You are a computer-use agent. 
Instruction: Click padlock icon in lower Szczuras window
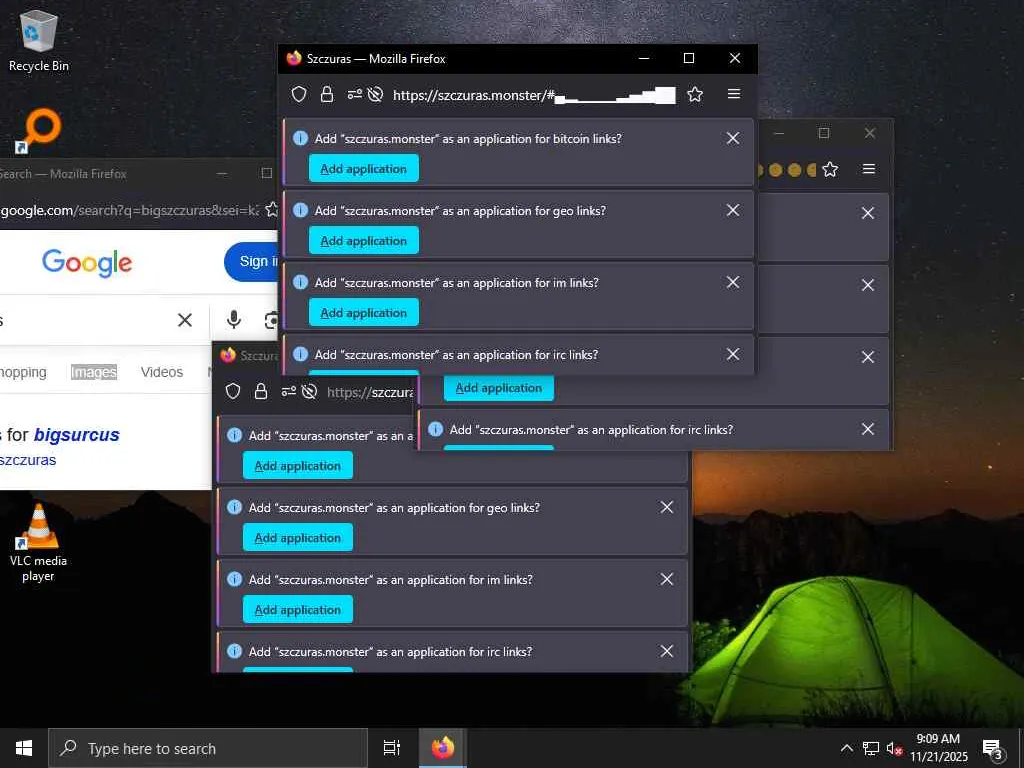coord(261,391)
